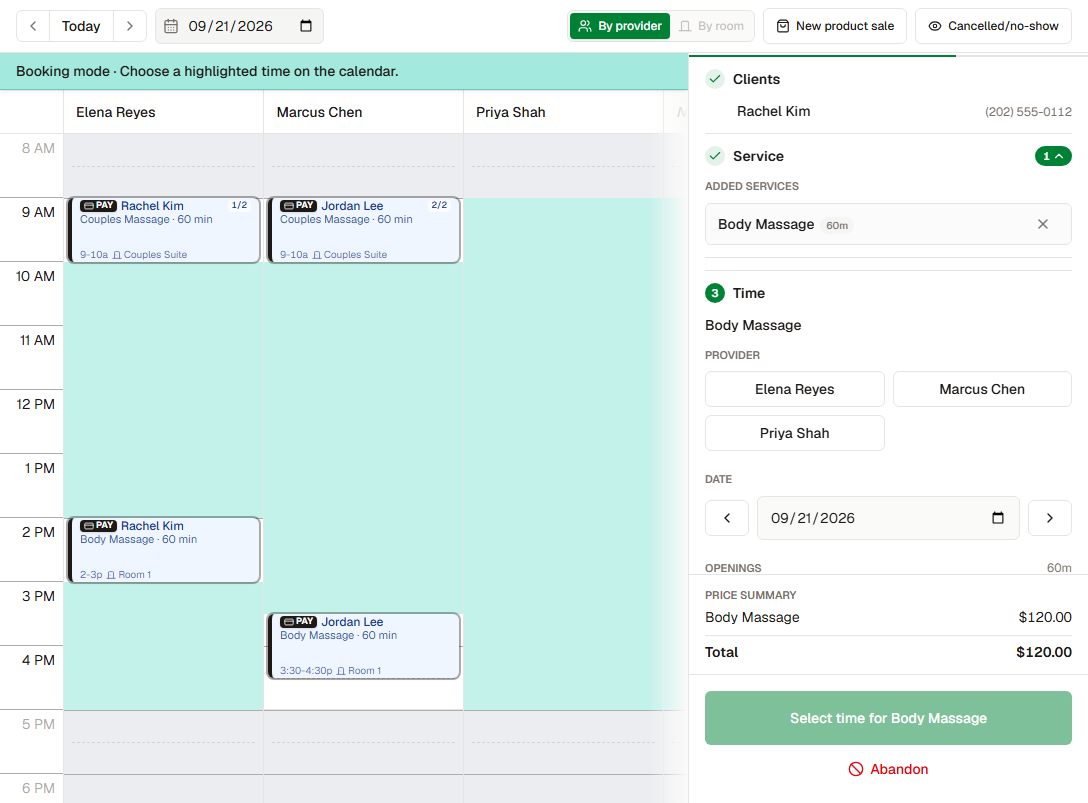Click the top toolbar date field 09/21/2026
Image resolution: width=1088 pixels, height=803 pixels.
click(x=239, y=26)
